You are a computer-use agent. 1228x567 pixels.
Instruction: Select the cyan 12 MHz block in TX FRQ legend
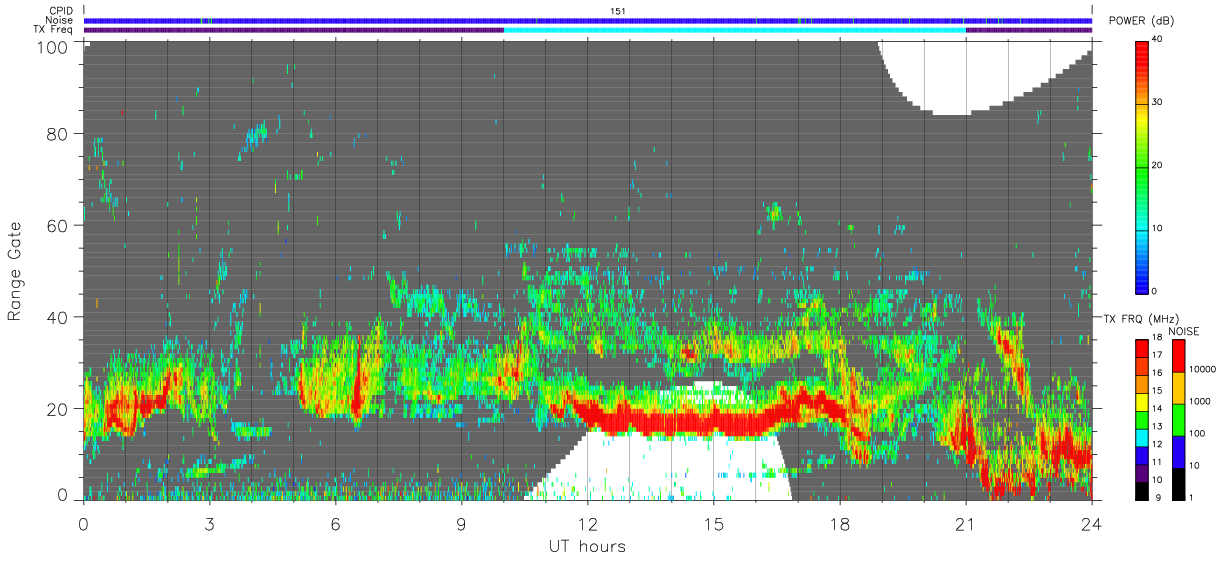pyautogui.click(x=1143, y=437)
